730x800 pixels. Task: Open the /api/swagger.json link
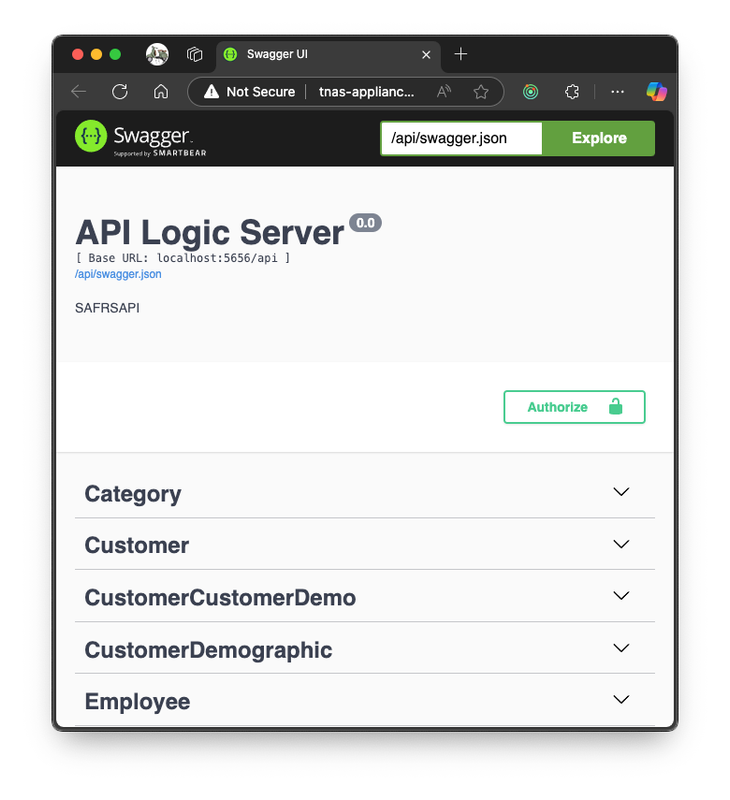pyautogui.click(x=118, y=274)
